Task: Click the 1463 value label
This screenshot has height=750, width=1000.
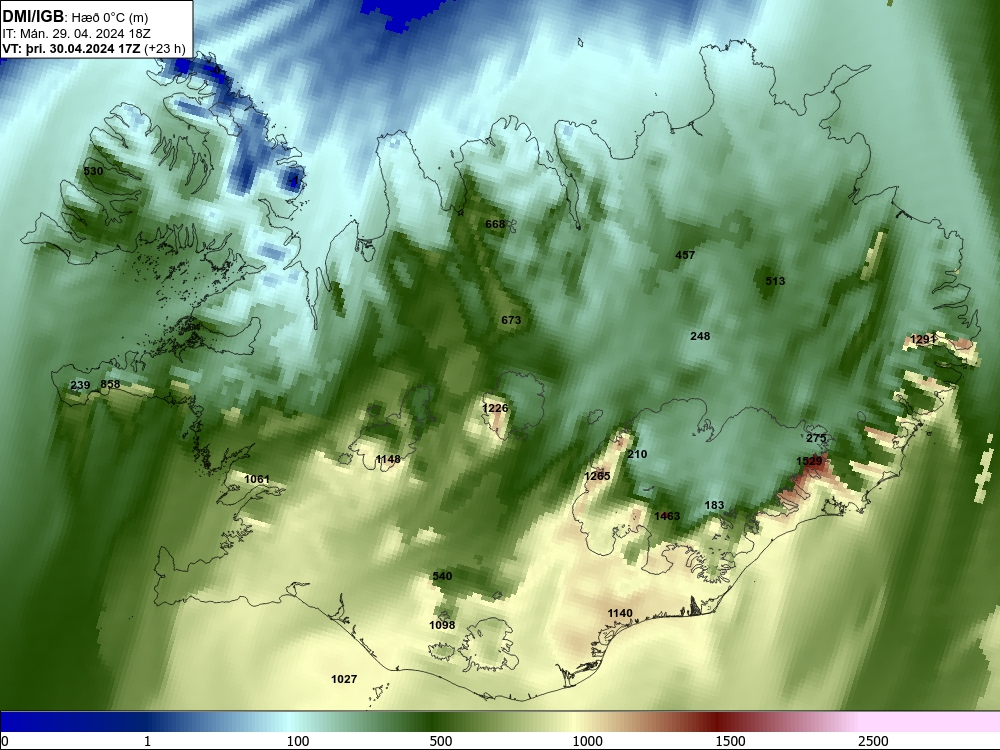Action: pyautogui.click(x=667, y=516)
